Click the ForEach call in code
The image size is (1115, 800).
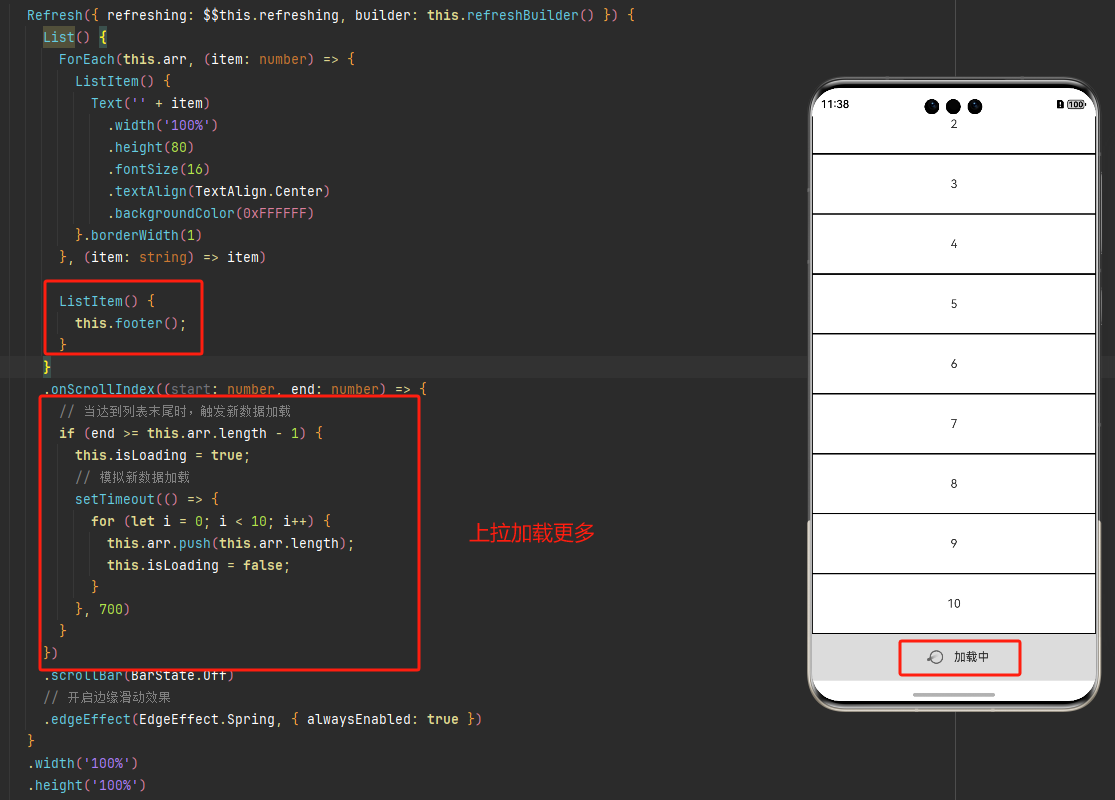coord(86,59)
